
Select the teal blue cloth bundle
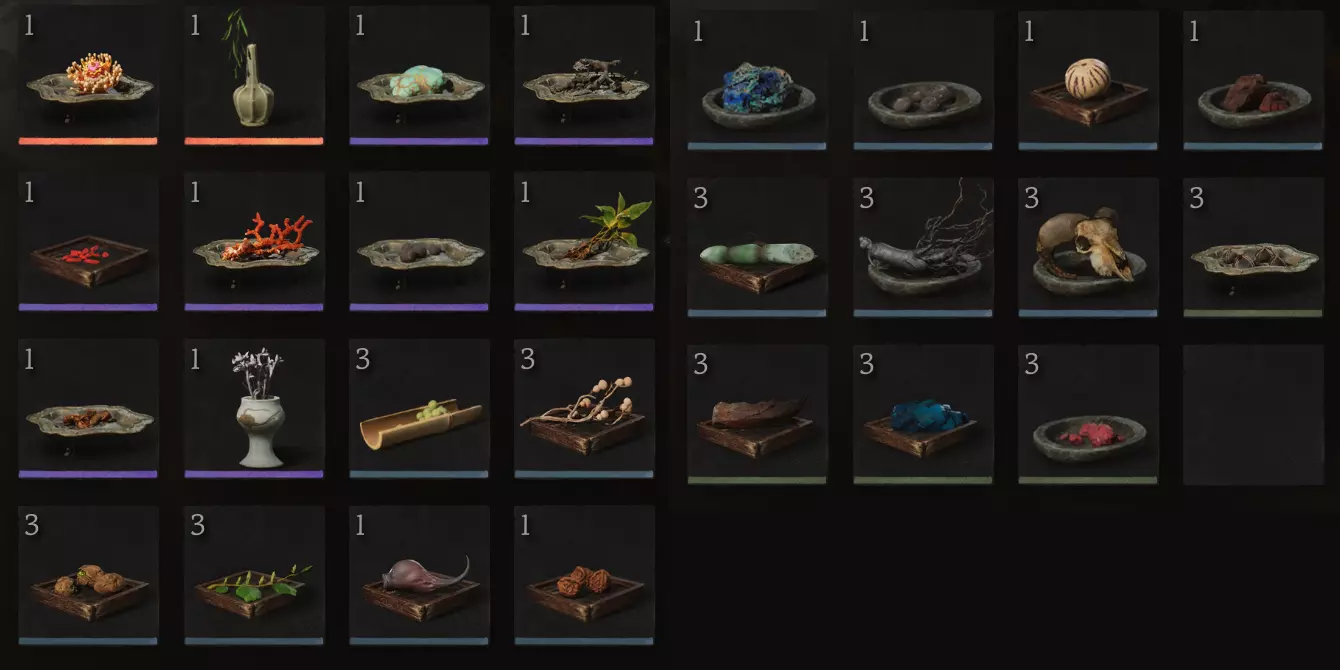pos(923,415)
